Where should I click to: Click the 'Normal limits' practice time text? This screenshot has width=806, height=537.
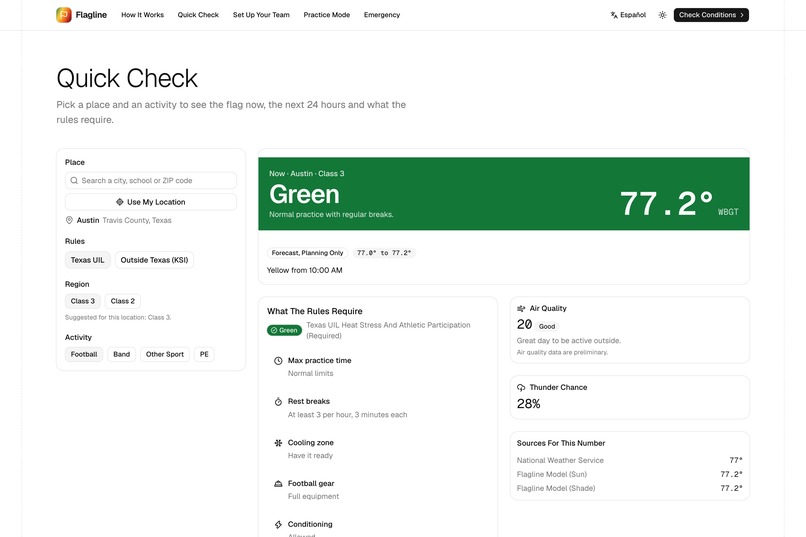click(x=310, y=374)
